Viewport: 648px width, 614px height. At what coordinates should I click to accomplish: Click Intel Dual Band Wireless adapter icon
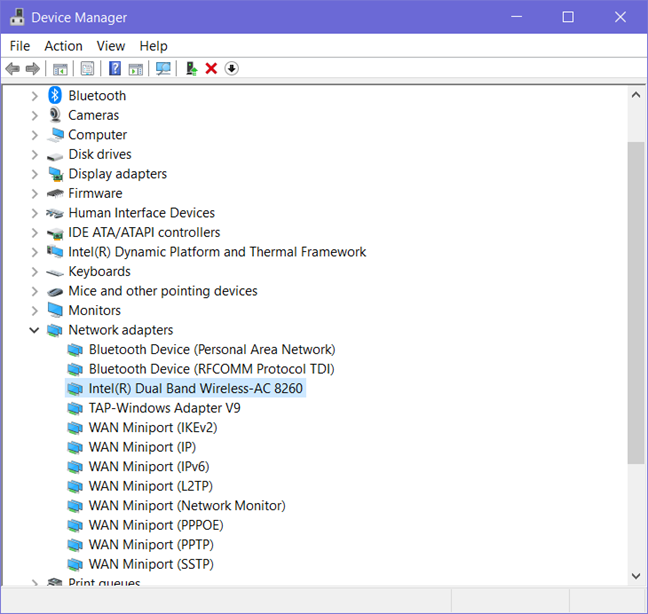tap(75, 388)
